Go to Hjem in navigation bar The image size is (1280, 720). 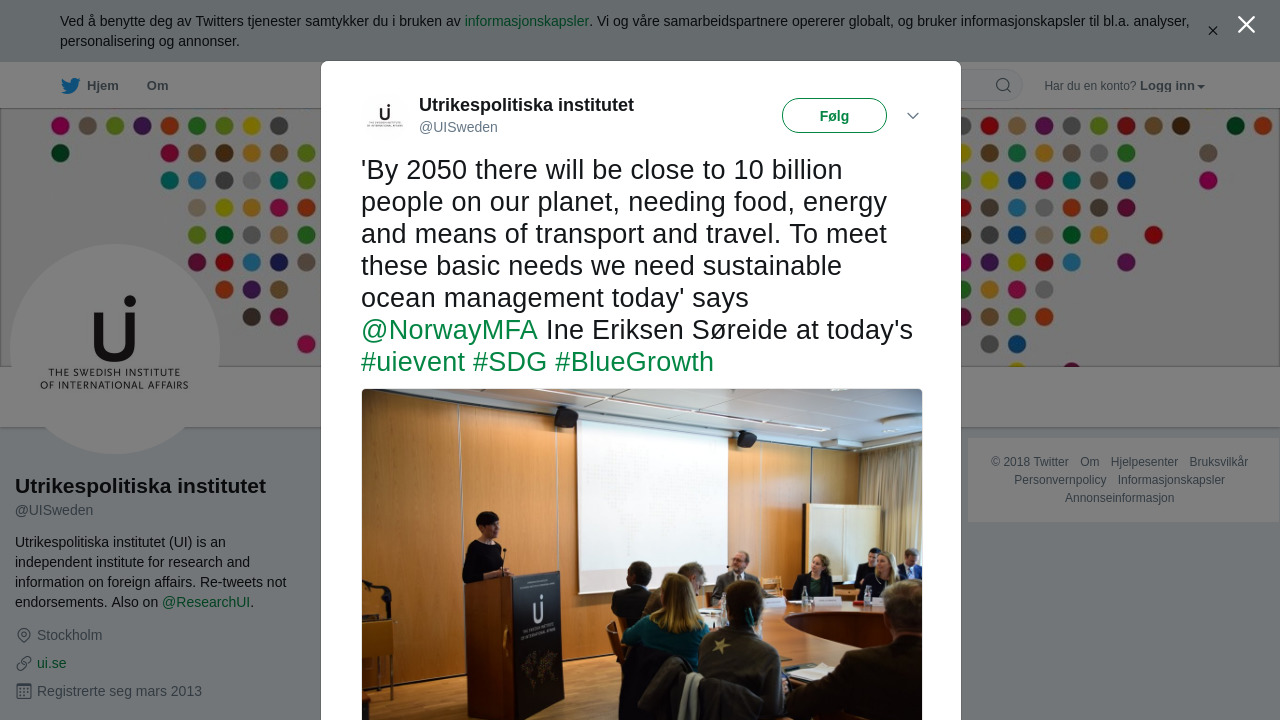(x=102, y=86)
